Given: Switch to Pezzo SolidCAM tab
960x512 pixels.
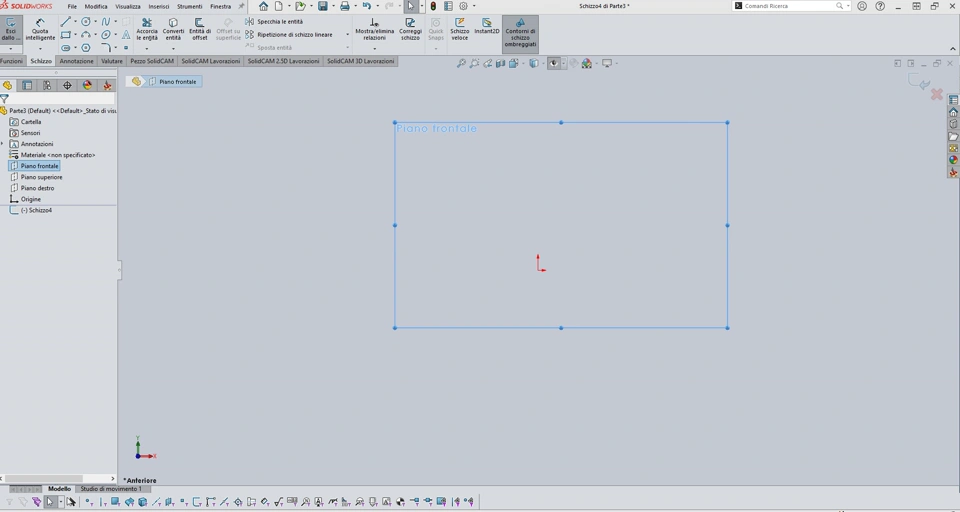Looking at the screenshot, I should click(x=152, y=61).
